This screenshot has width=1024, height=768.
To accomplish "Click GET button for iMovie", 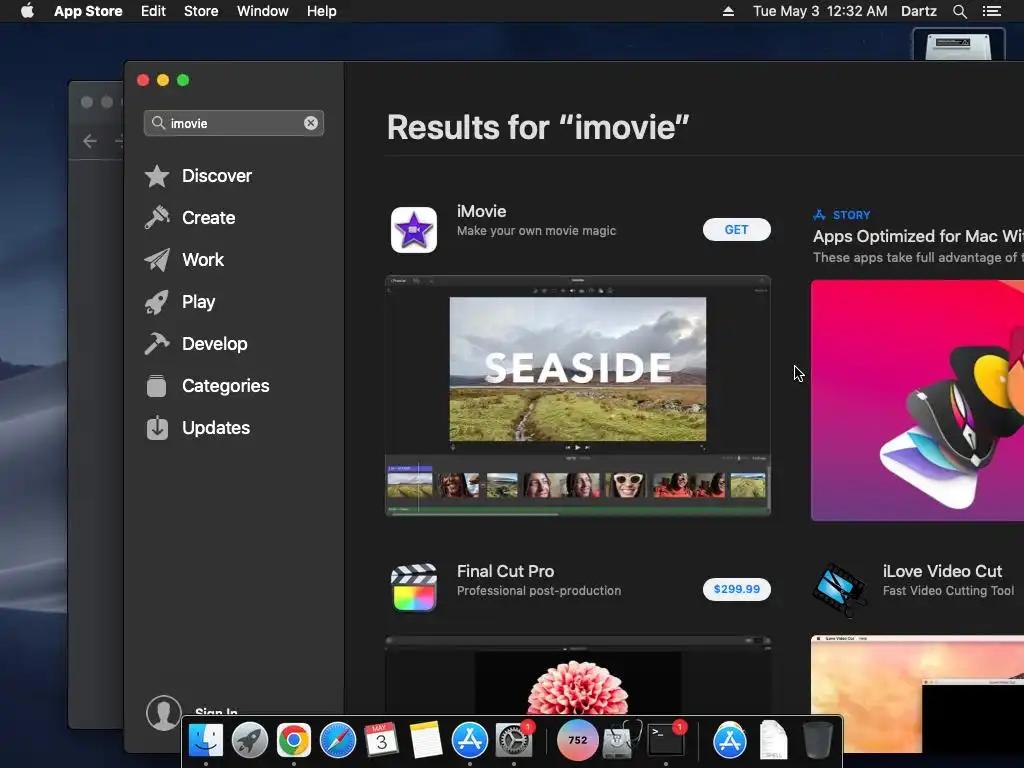I will click(x=737, y=229).
